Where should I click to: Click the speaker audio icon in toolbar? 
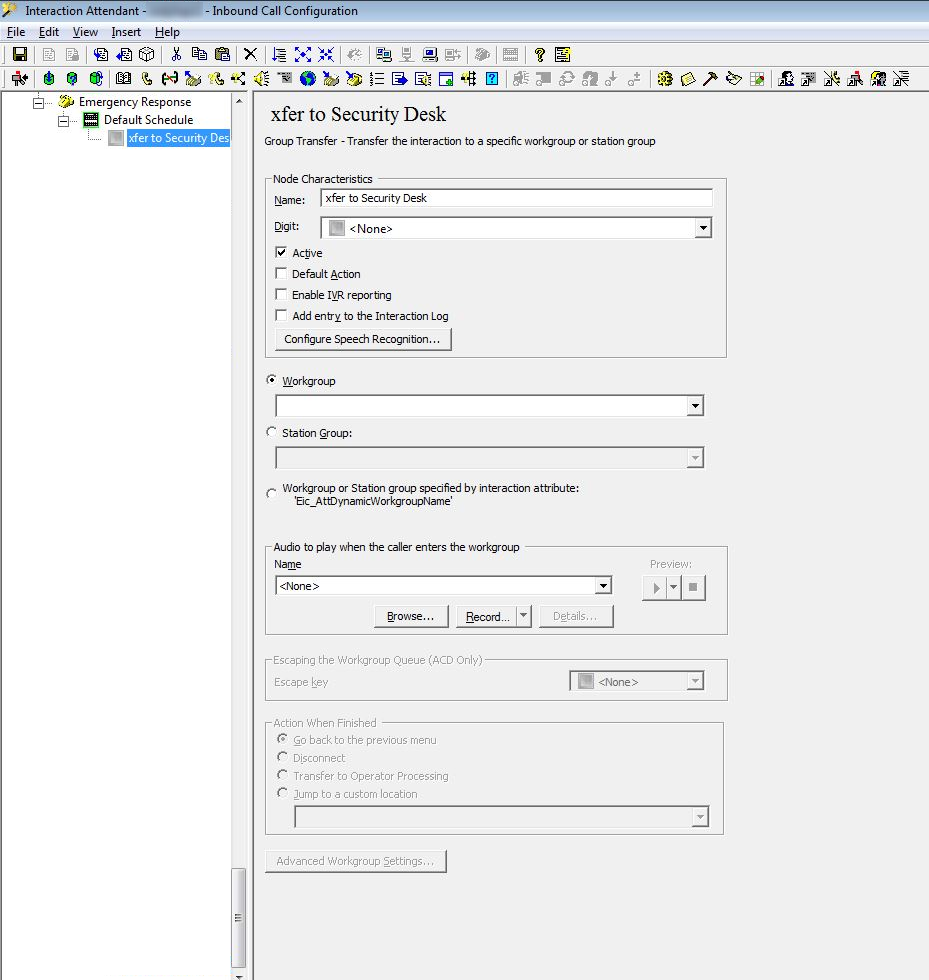tap(261, 79)
